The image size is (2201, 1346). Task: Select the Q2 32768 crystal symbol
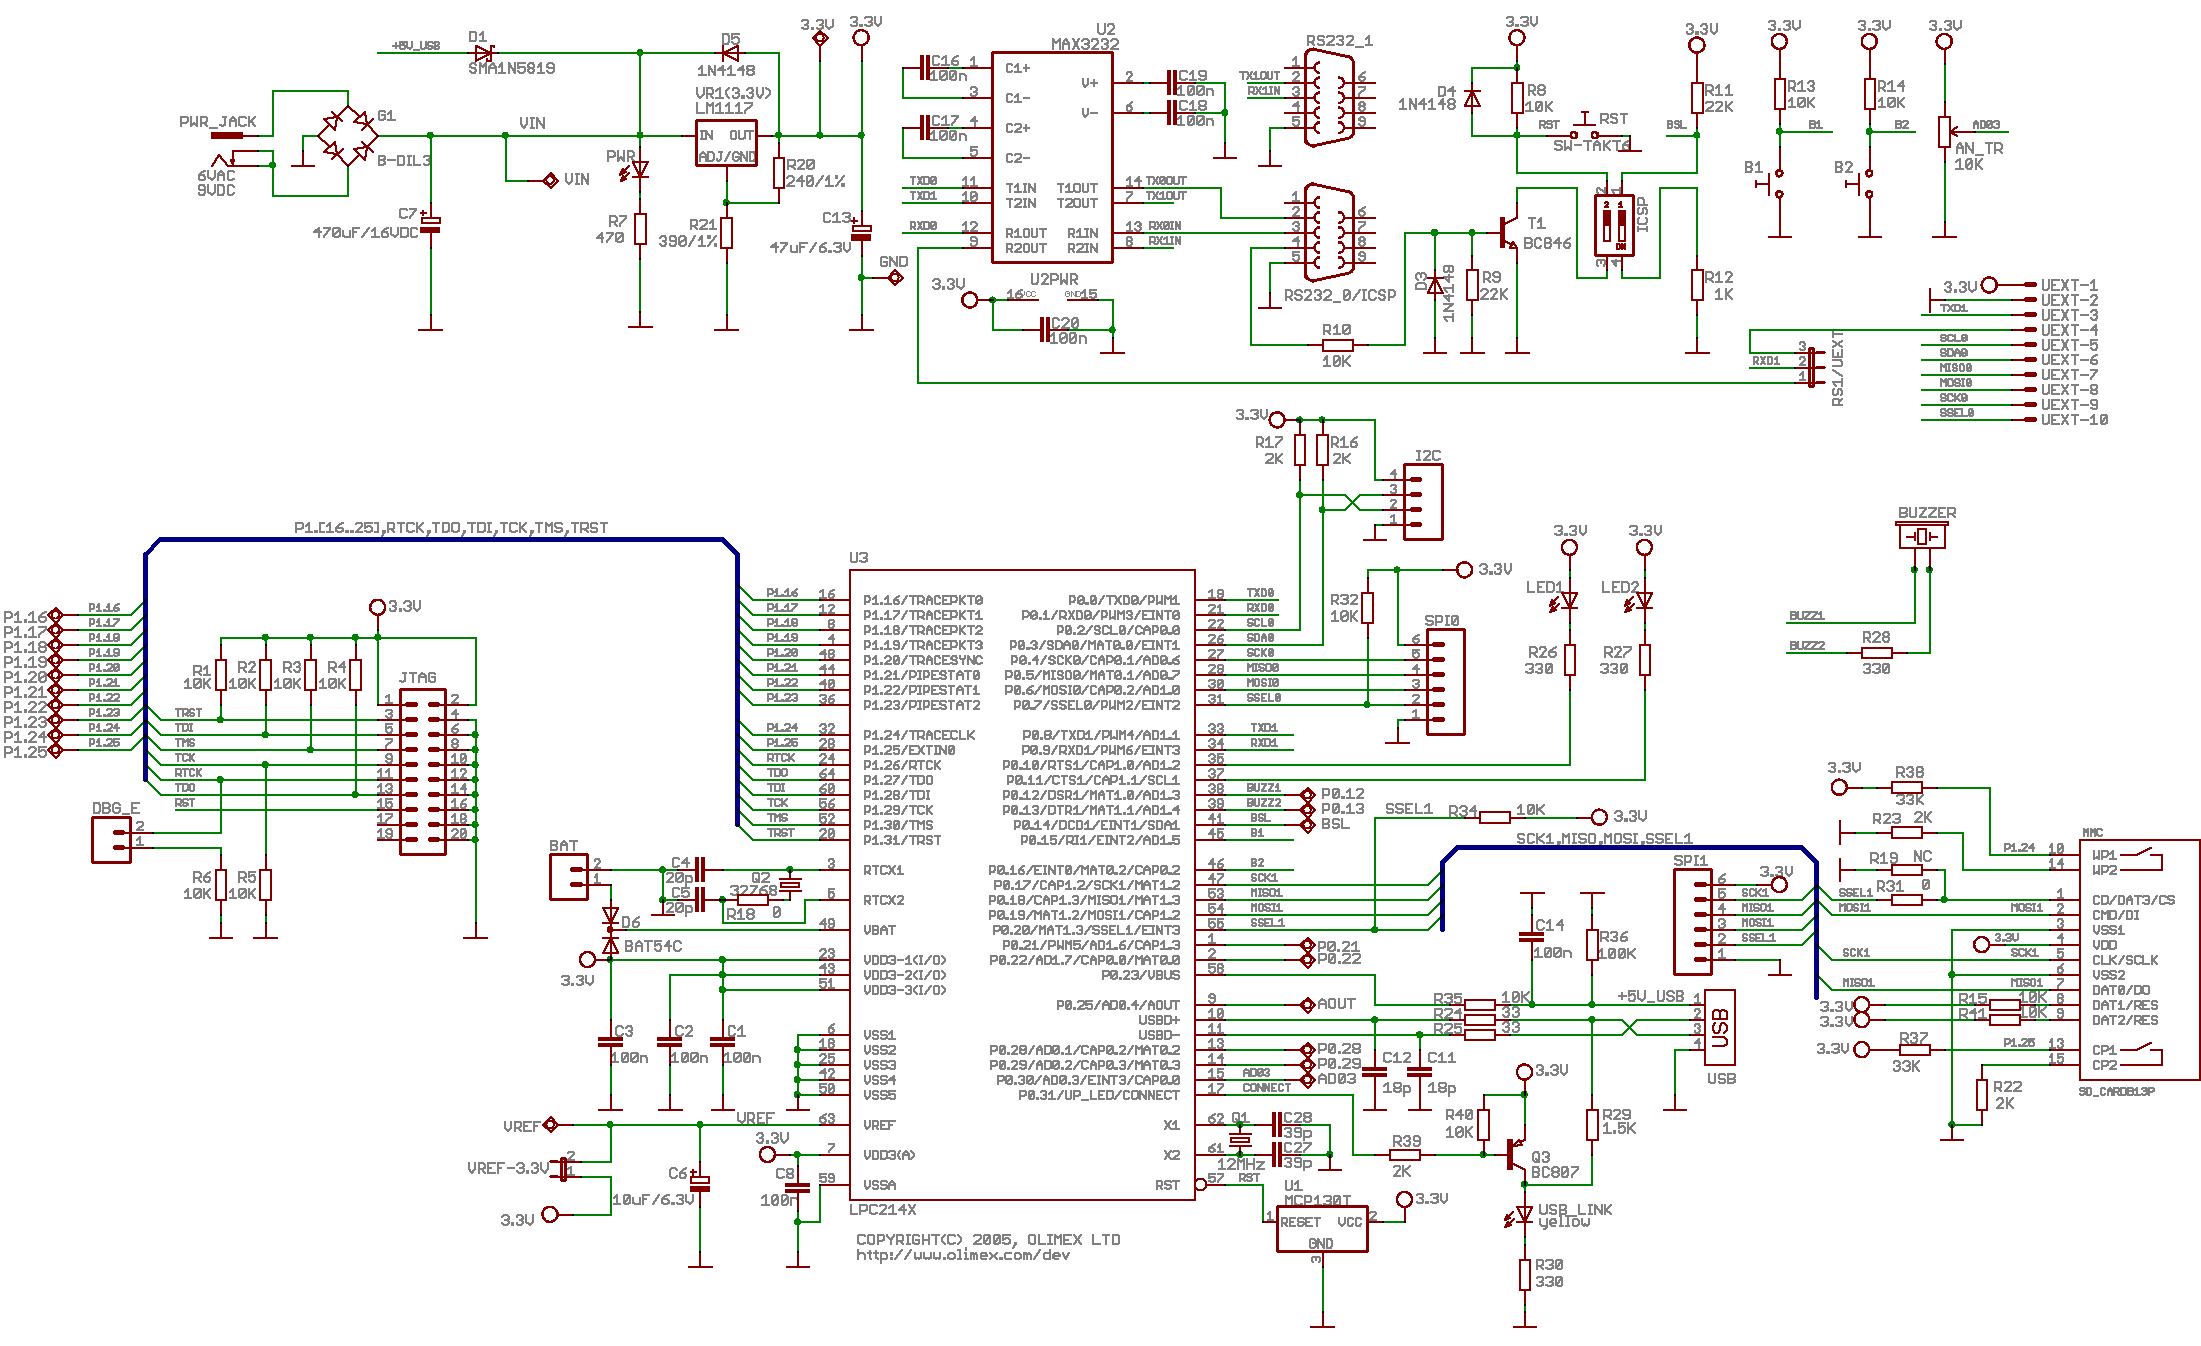coord(790,885)
